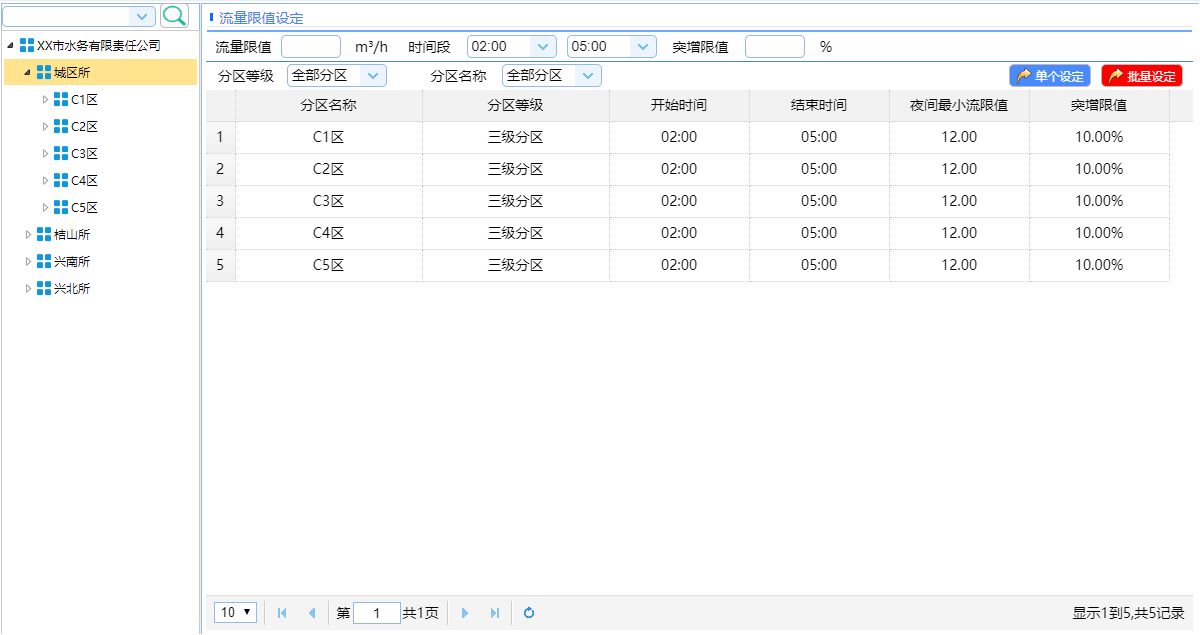Click the page number input box

point(377,613)
